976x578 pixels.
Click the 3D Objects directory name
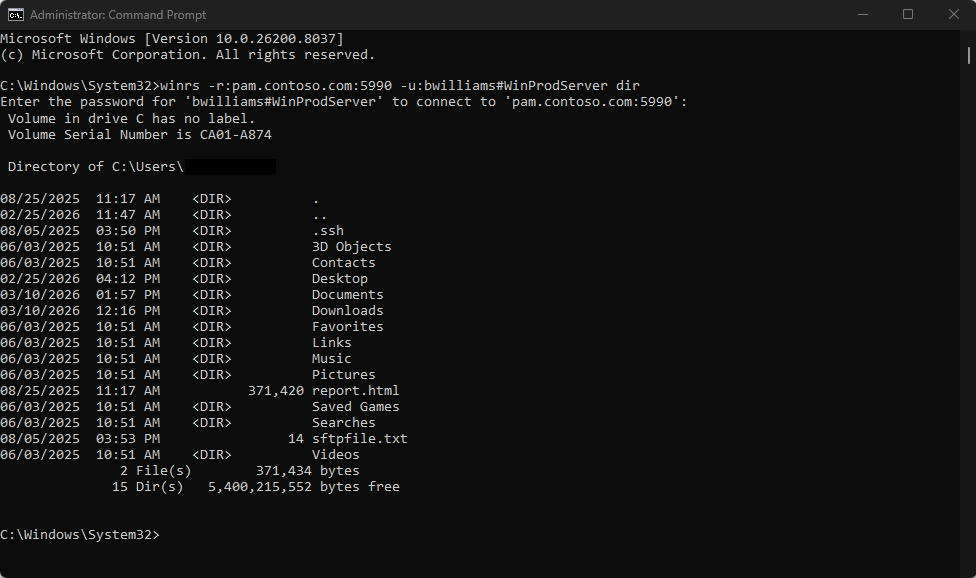[351, 247]
